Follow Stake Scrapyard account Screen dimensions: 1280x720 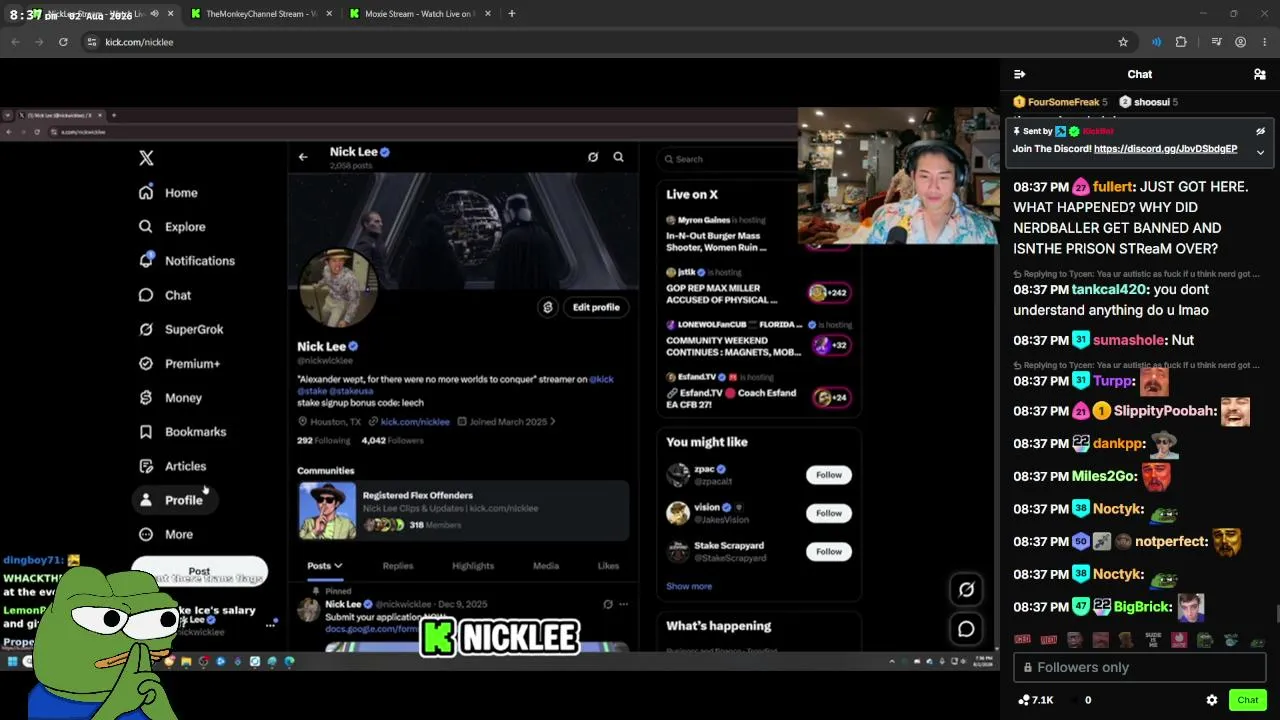(829, 551)
